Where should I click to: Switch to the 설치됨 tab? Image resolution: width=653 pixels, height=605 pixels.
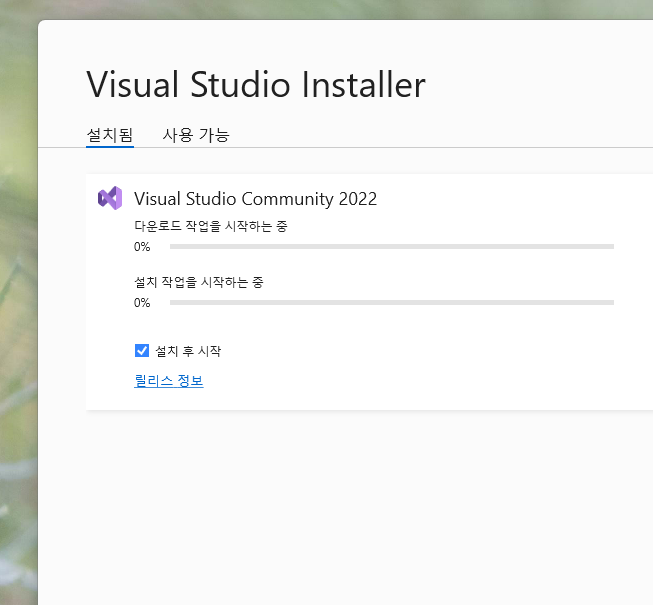point(110,135)
